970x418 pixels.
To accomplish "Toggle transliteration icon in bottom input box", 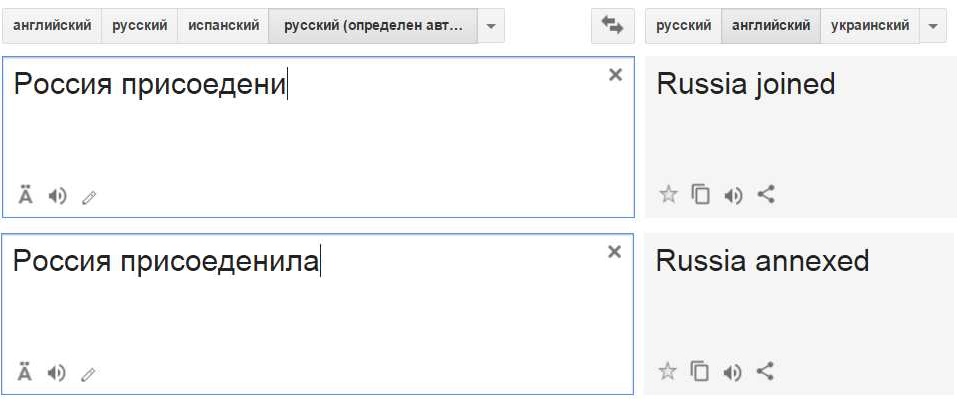I will [26, 373].
